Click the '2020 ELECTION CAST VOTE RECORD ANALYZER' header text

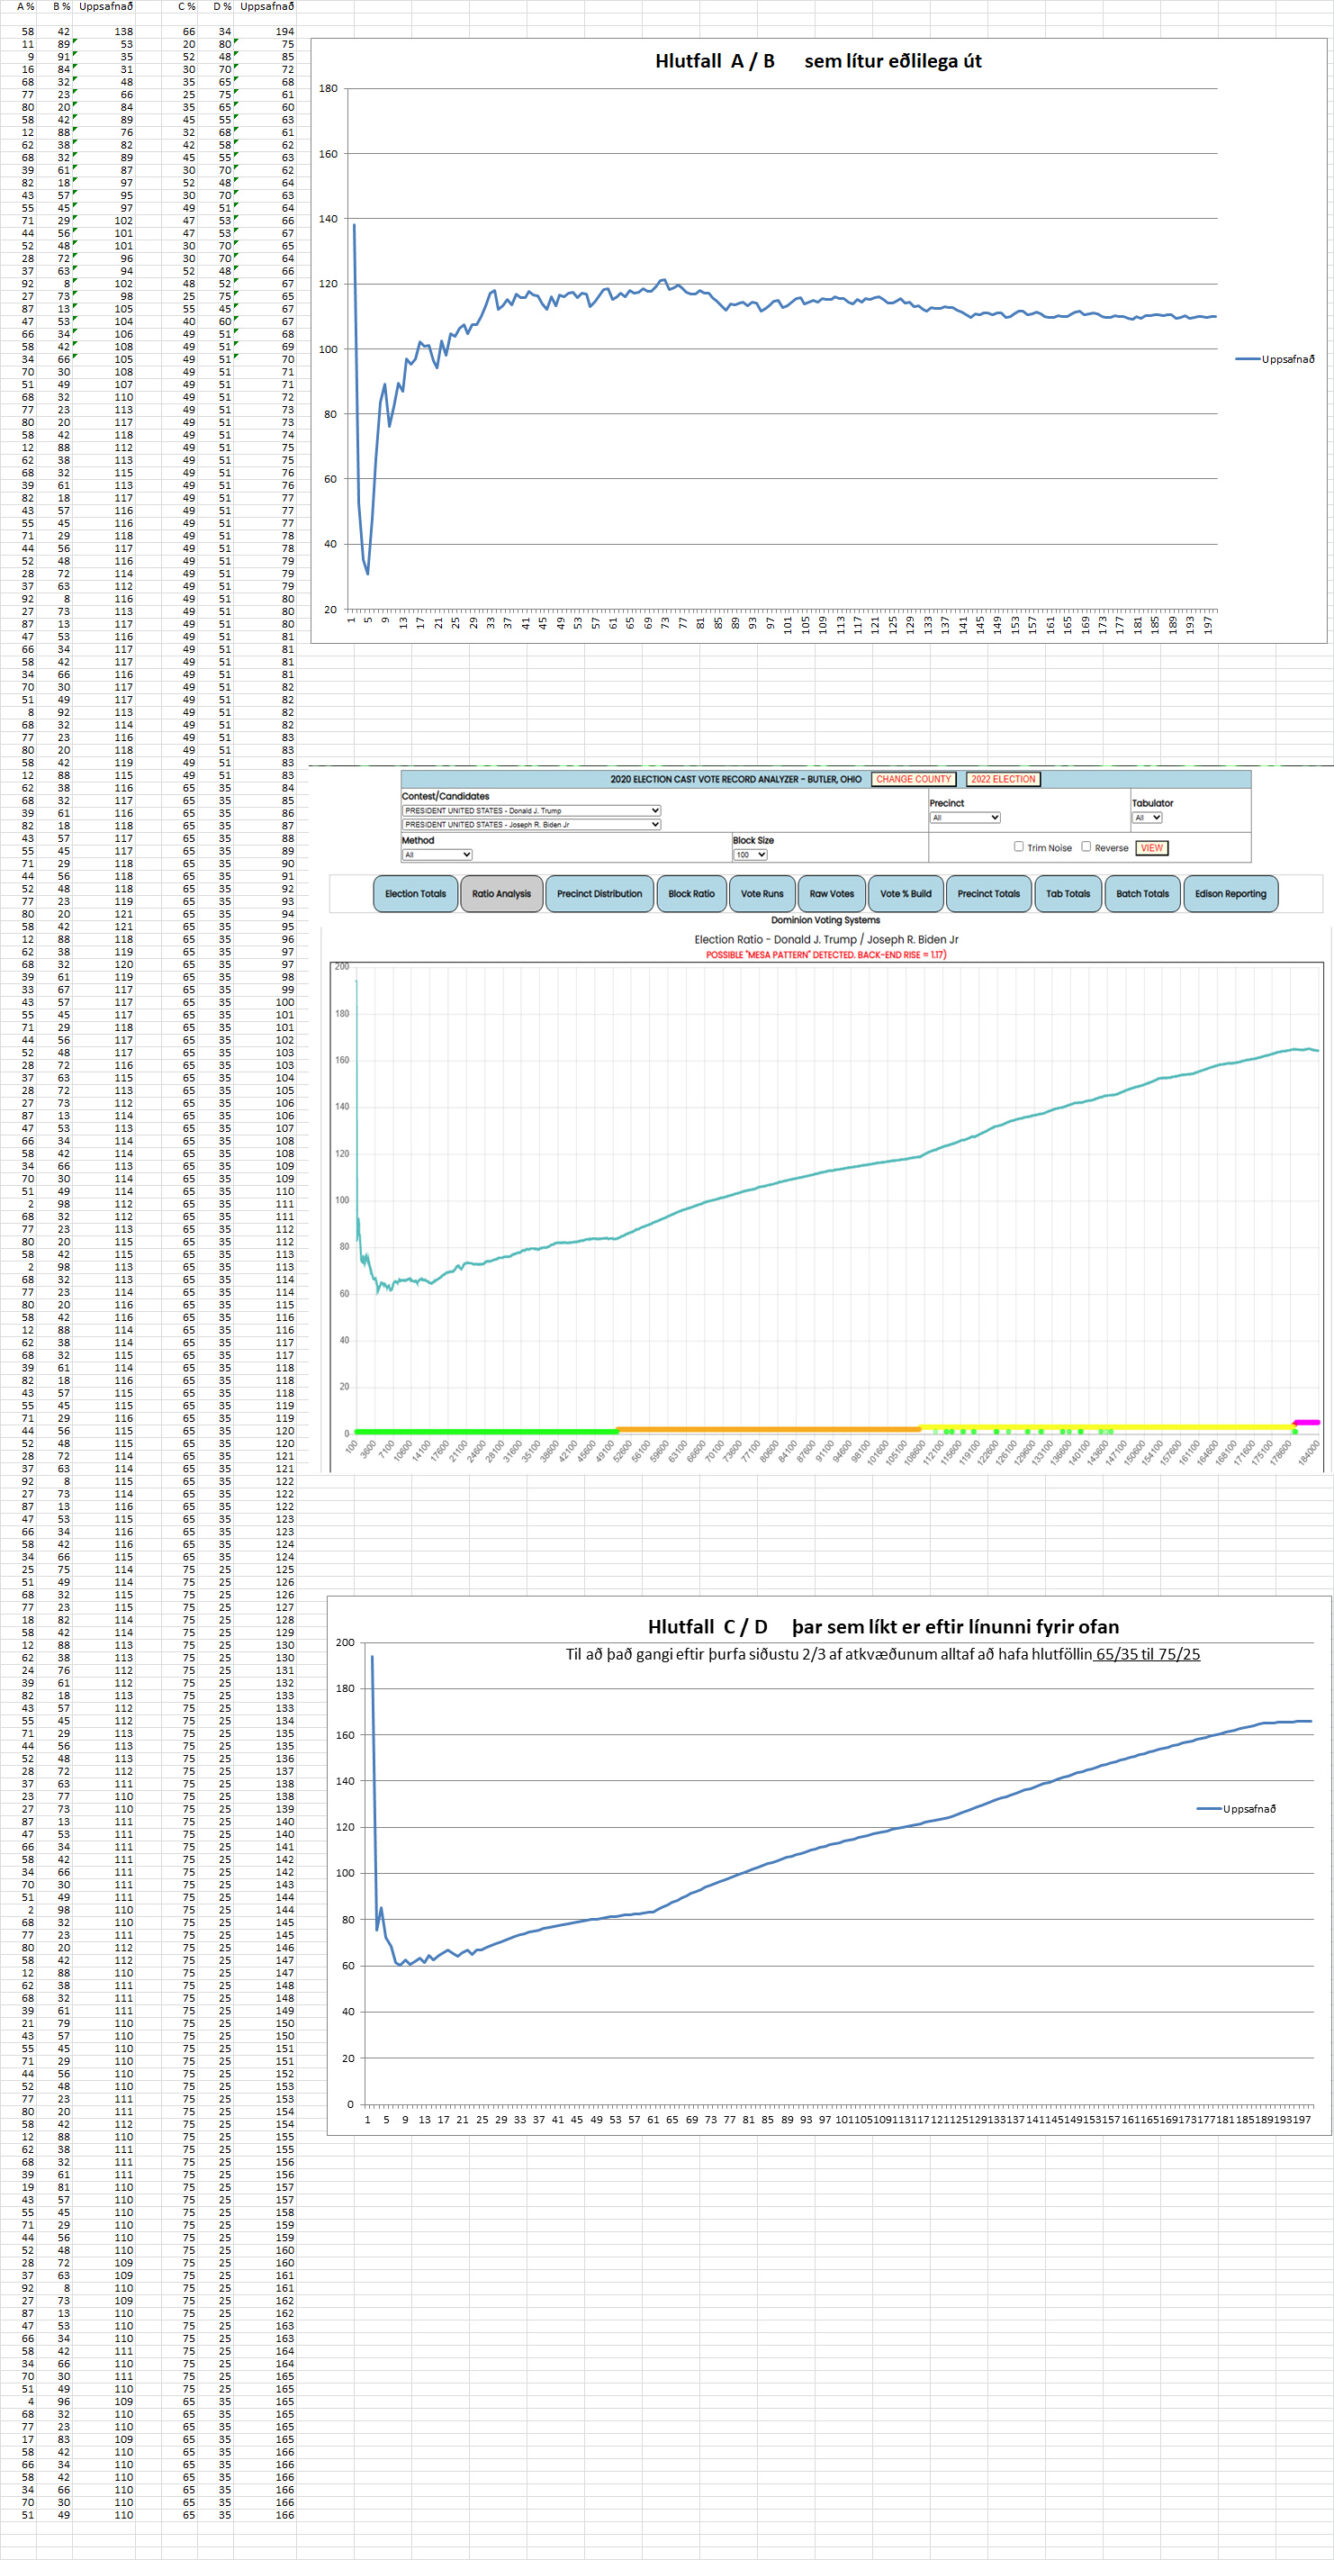(x=736, y=779)
